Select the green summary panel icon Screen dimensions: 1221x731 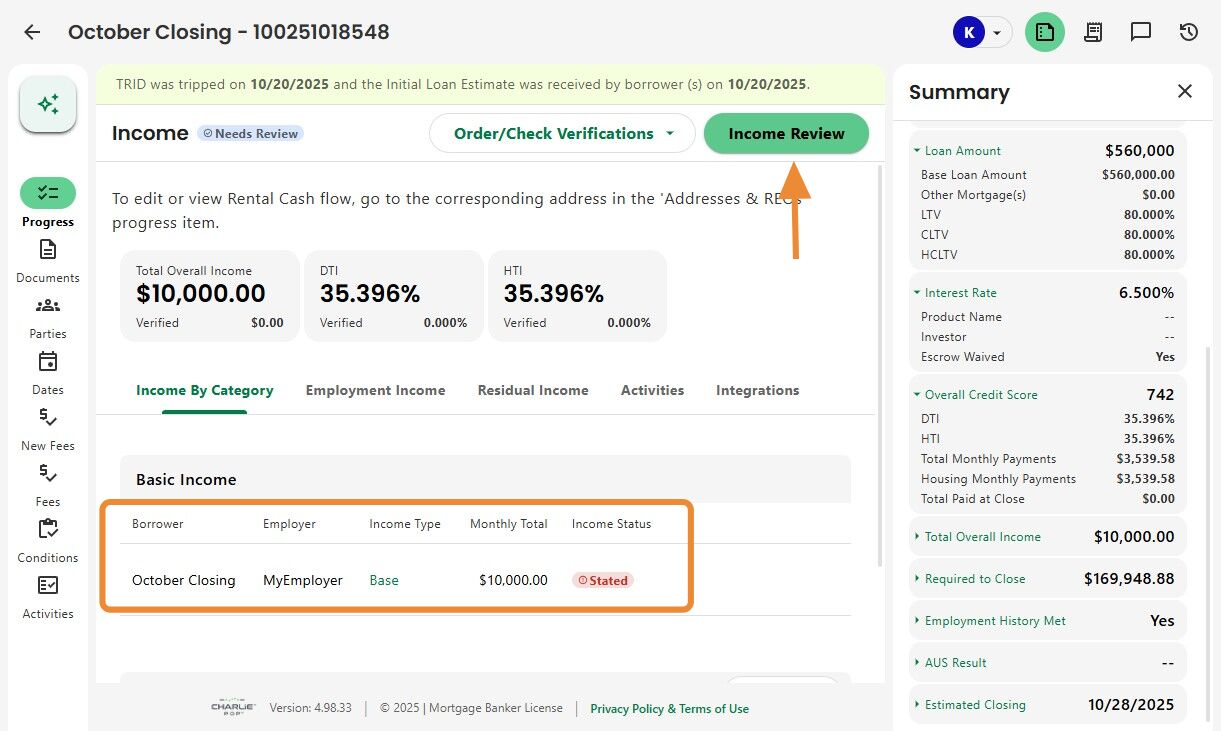point(1045,32)
